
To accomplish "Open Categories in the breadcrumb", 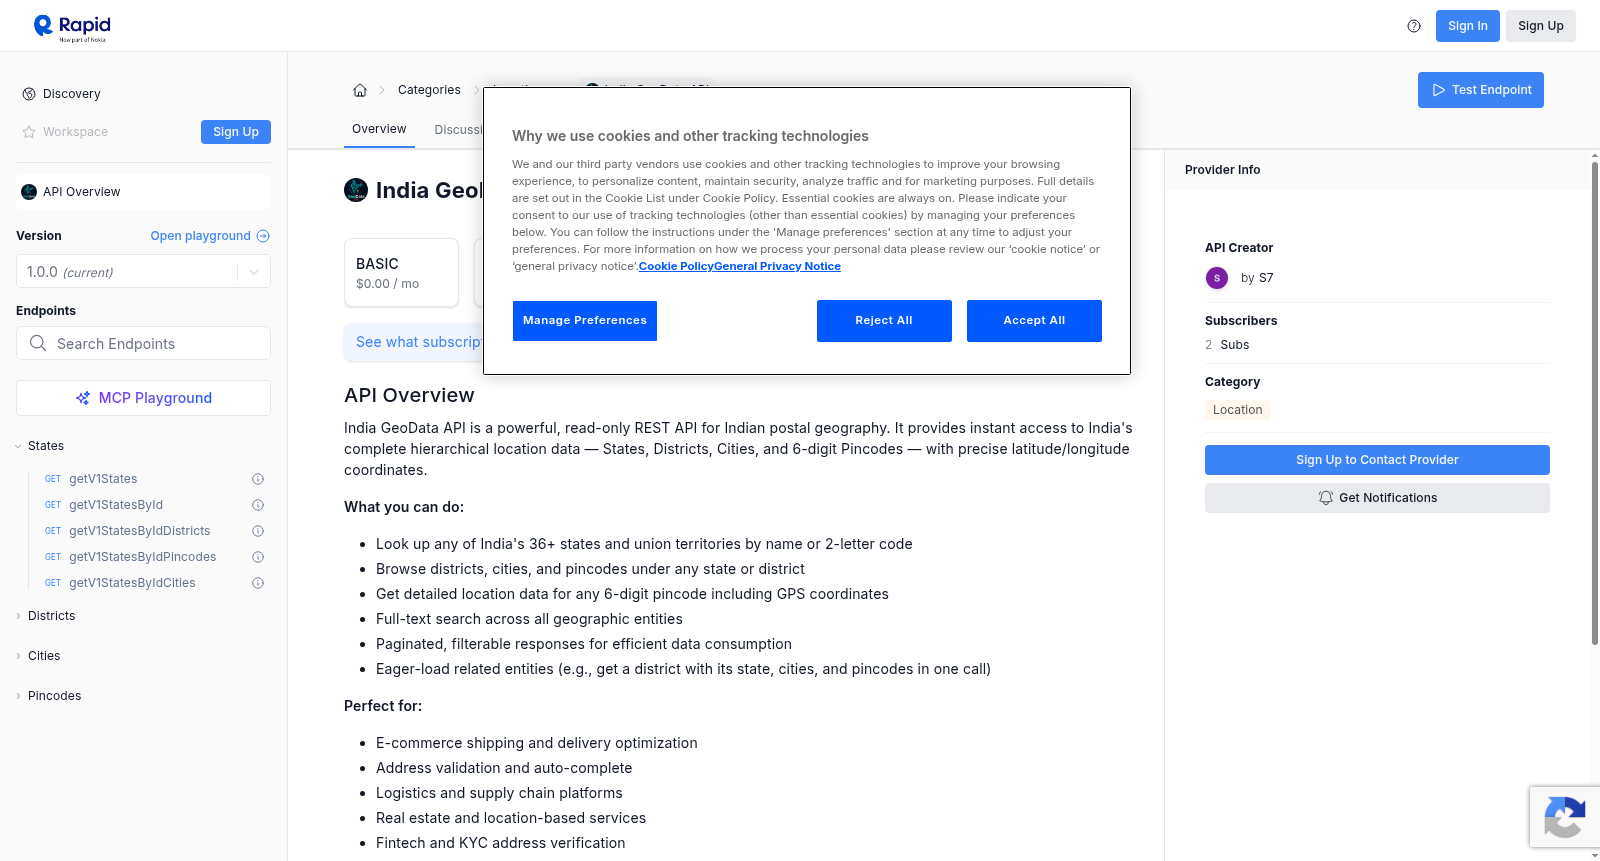I will pos(429,90).
